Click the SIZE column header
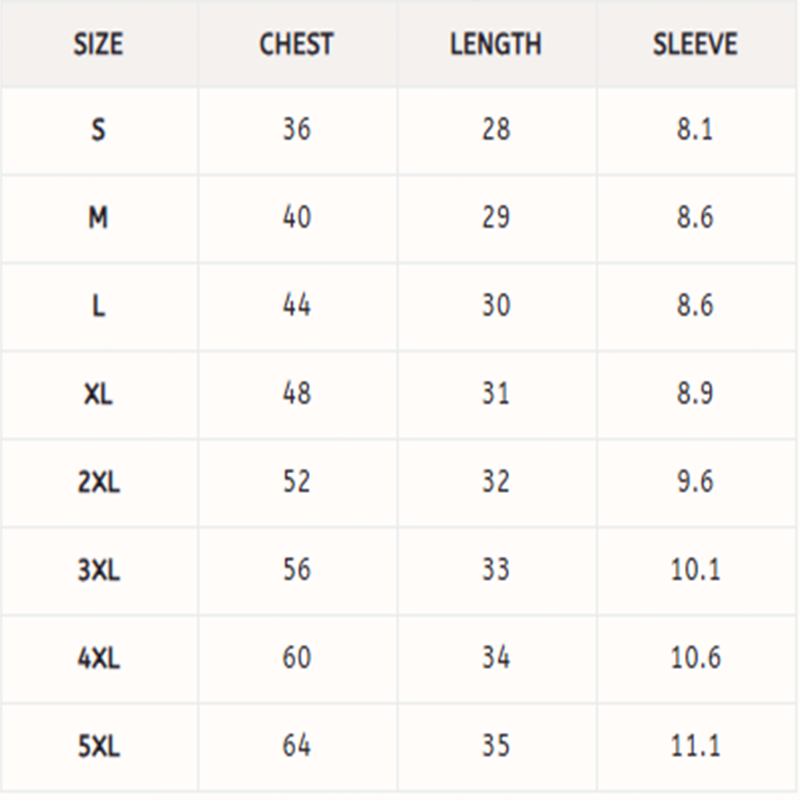Viewport: 800px width, 800px height. (98, 45)
